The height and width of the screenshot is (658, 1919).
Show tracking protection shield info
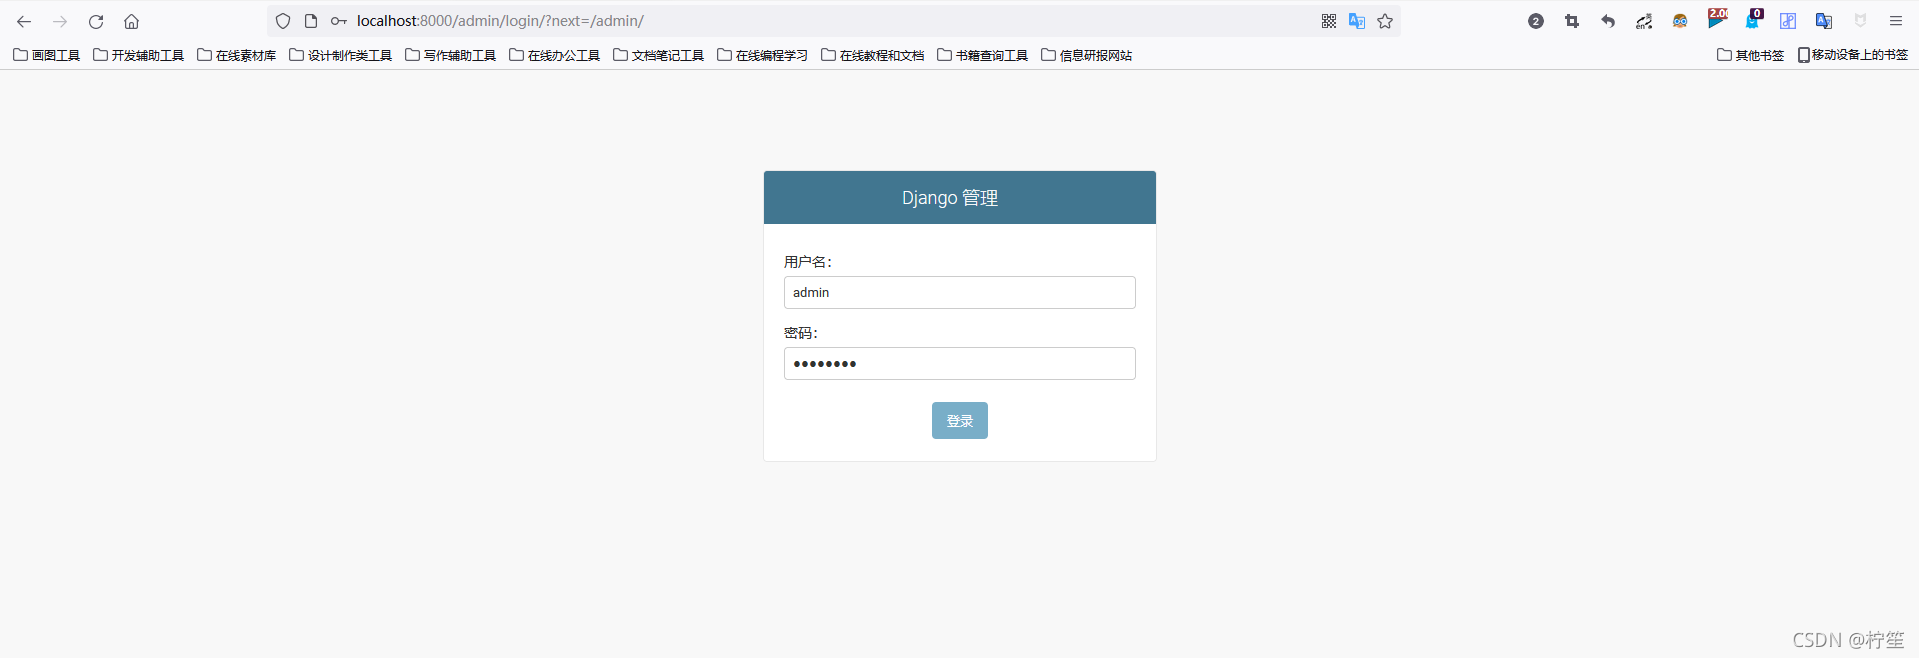(x=283, y=21)
